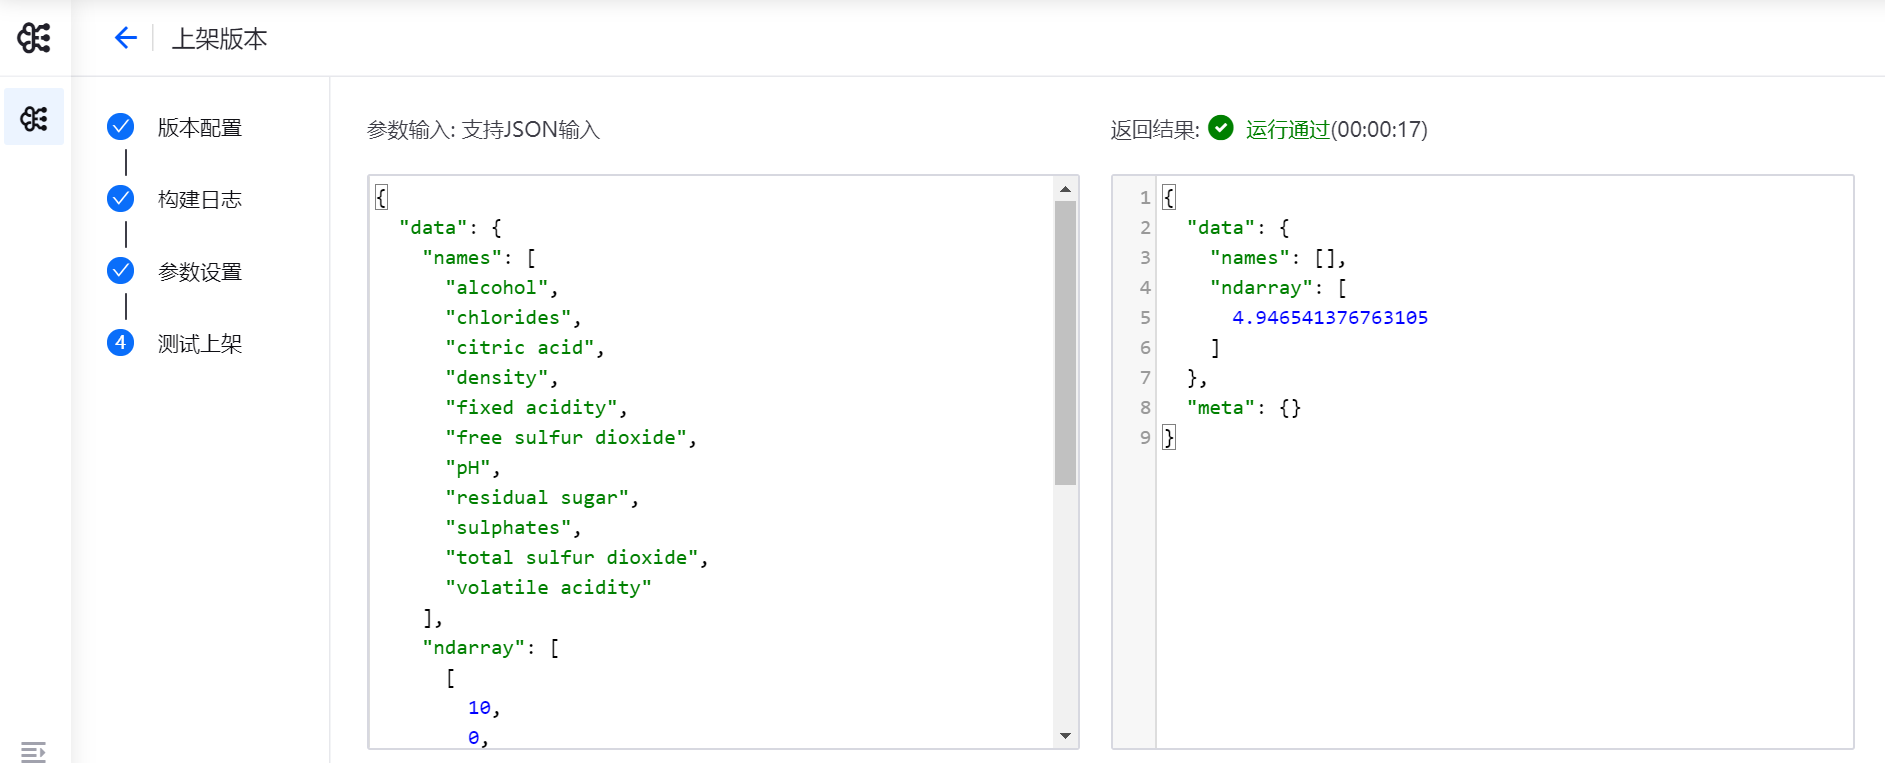The height and width of the screenshot is (763, 1885).
Task: Expand sidebar with bottom menu icon
Action: pyautogui.click(x=33, y=751)
